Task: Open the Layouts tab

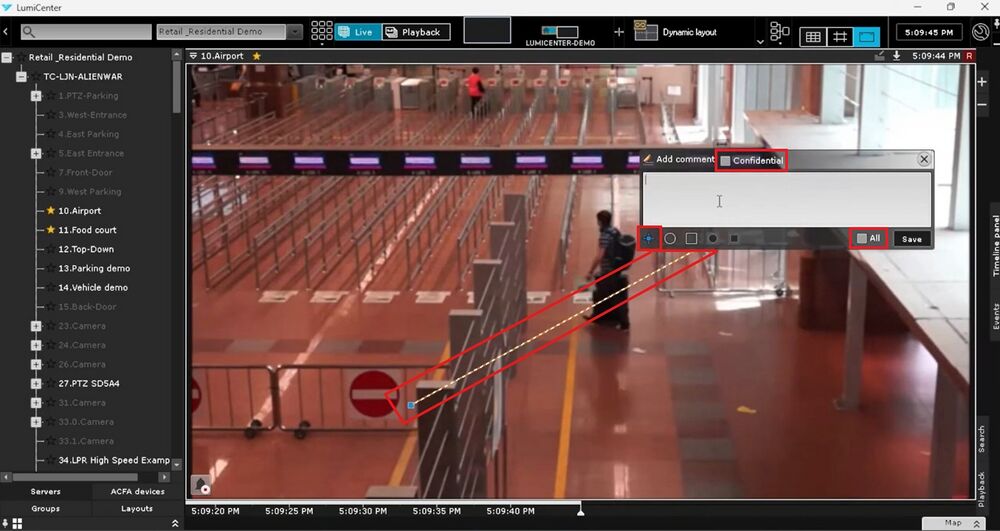Action: [137, 508]
